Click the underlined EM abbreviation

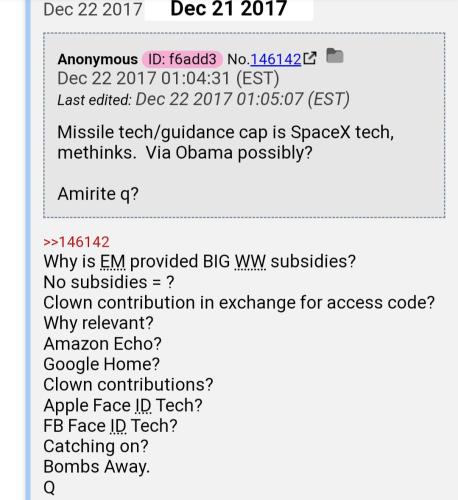pyautogui.click(x=113, y=262)
